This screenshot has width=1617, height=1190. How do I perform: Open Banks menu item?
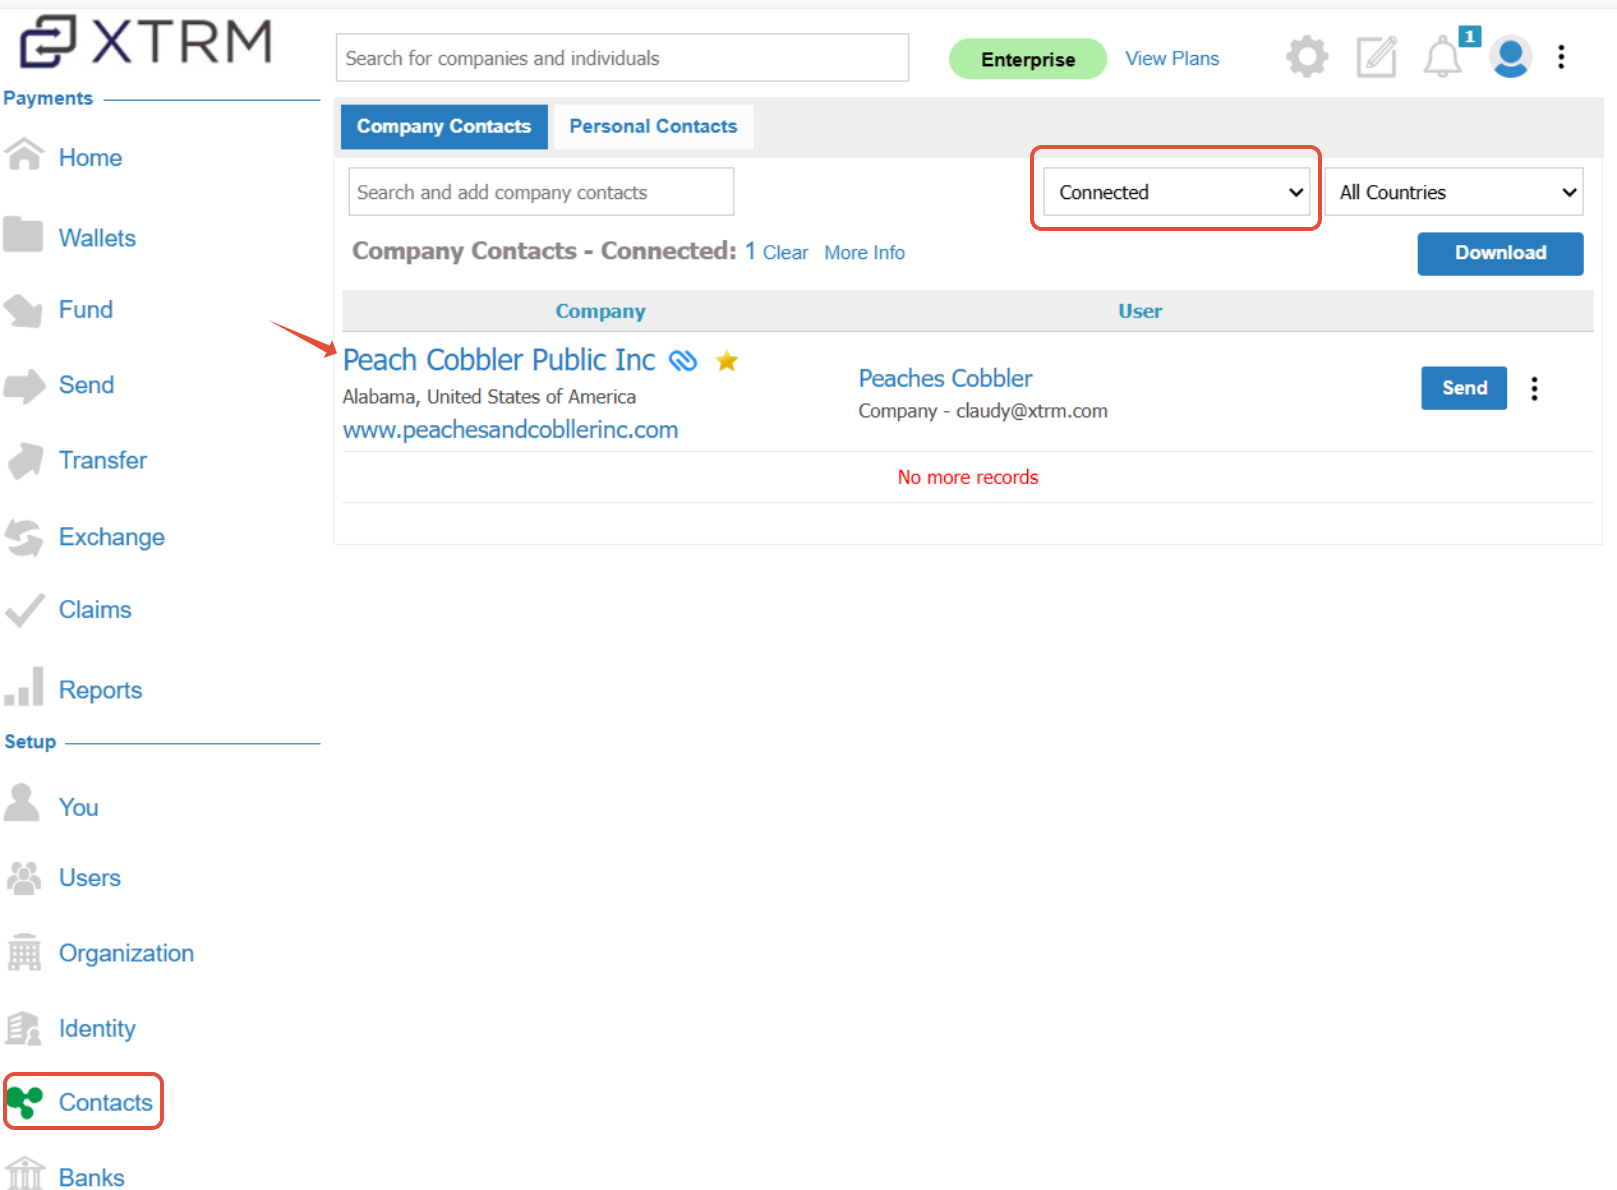click(91, 1177)
